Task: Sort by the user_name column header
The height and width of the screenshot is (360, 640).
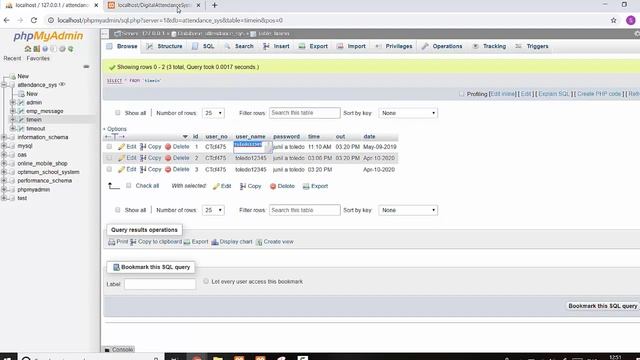Action: click(250, 137)
